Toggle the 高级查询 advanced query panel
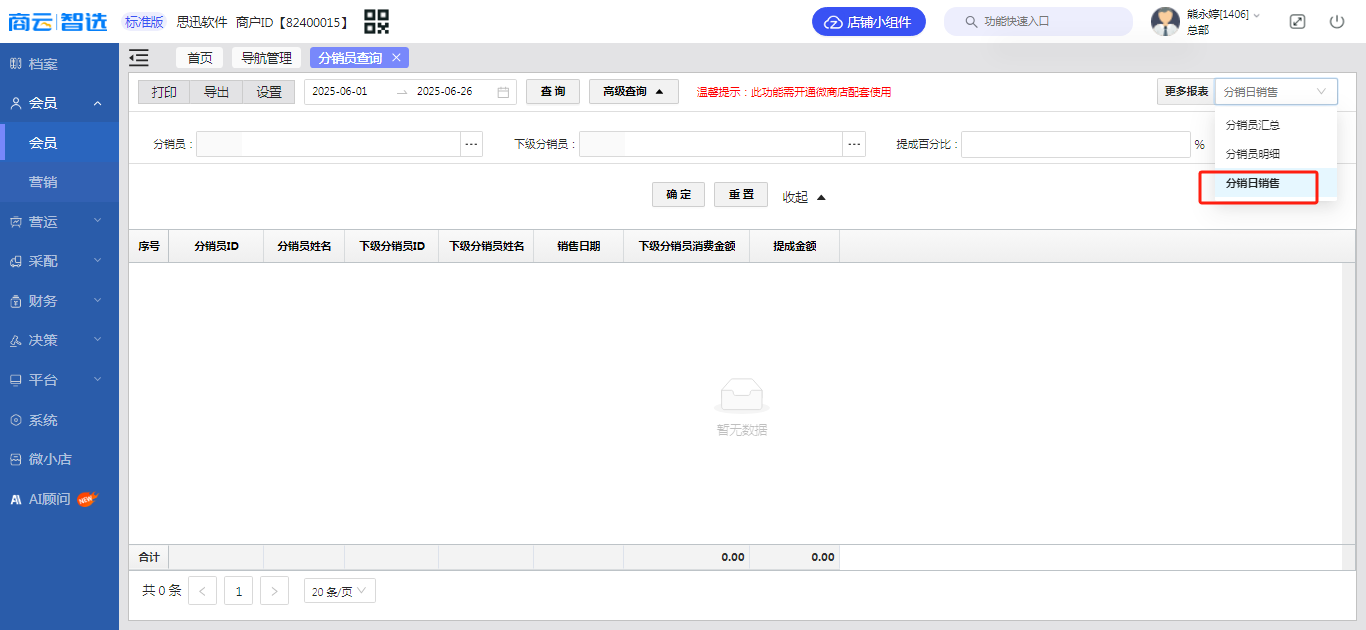 (x=634, y=92)
